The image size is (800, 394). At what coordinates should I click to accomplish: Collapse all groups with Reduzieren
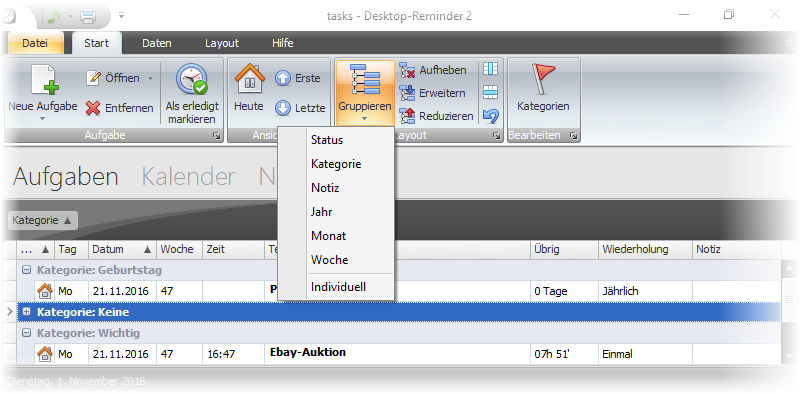tap(436, 116)
